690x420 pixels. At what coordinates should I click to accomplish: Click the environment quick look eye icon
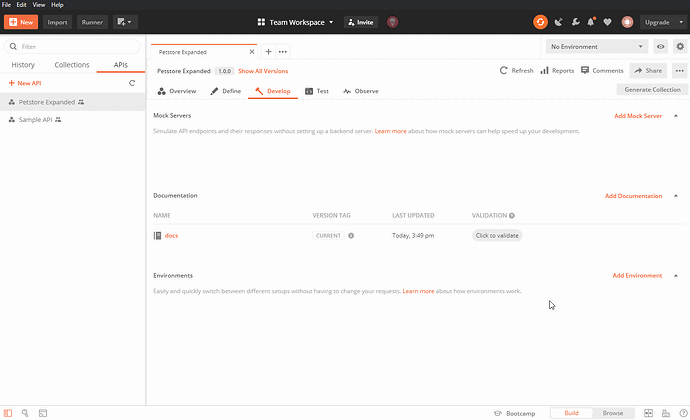coord(661,46)
